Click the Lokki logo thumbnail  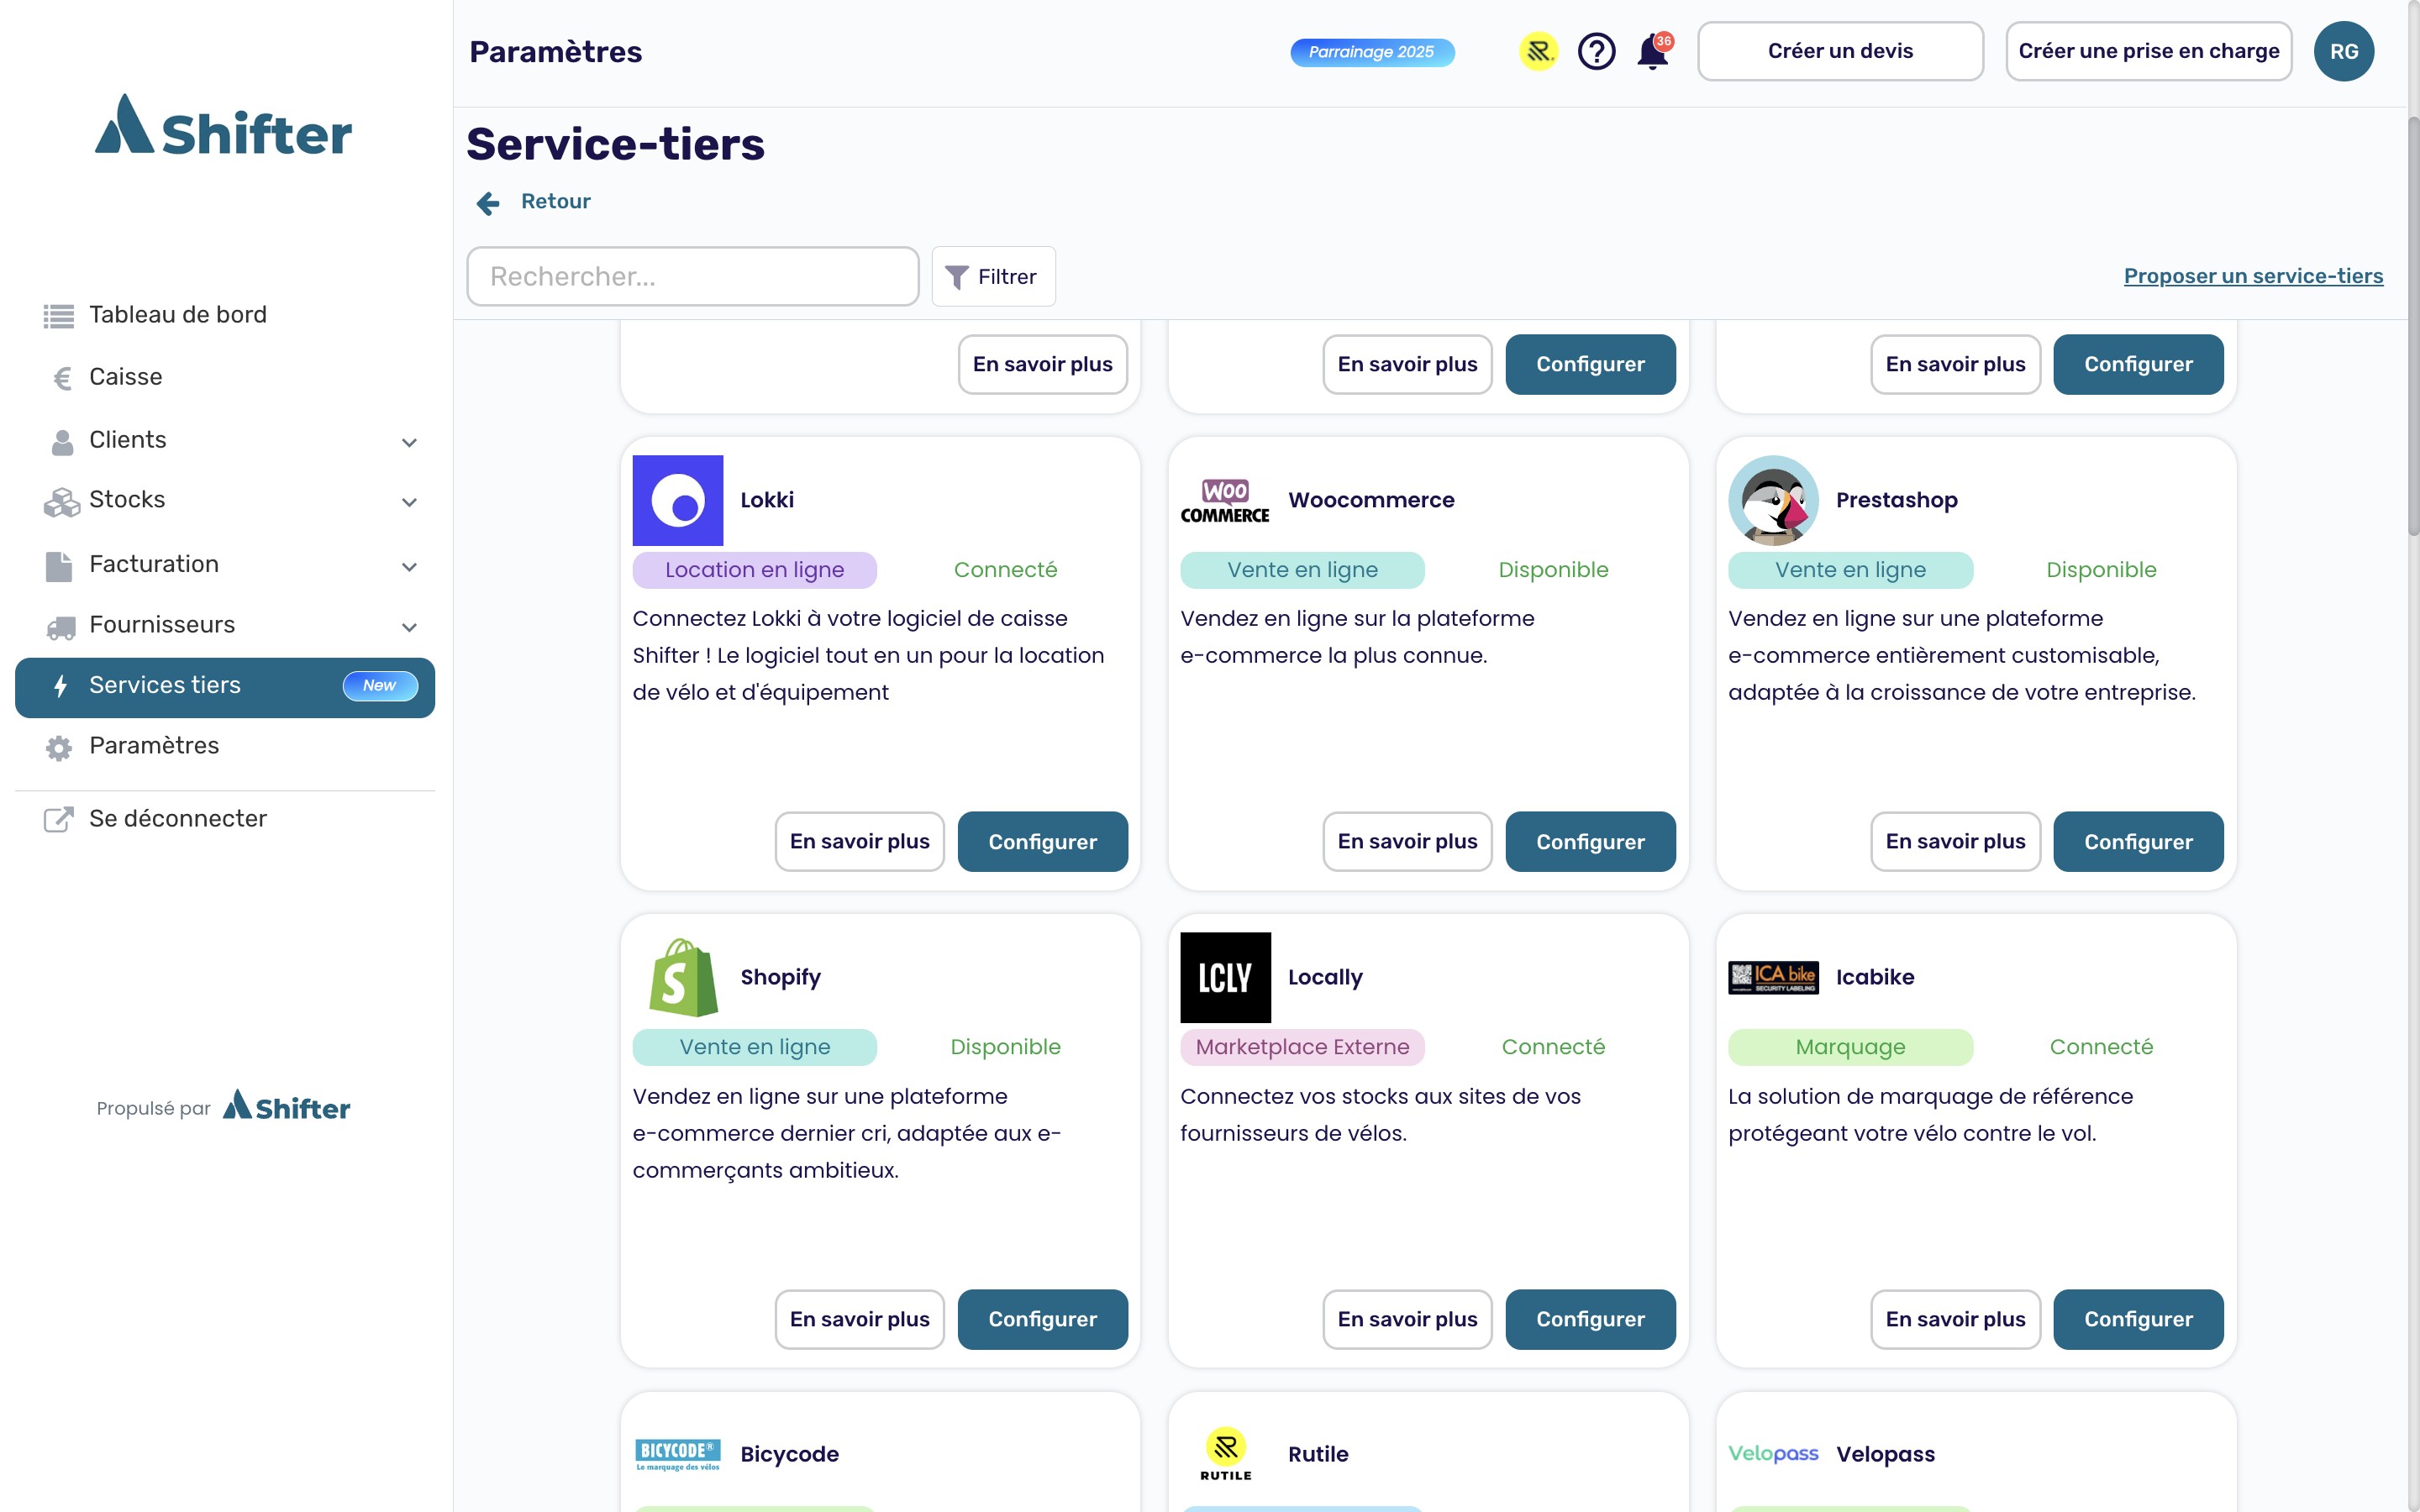tap(677, 500)
